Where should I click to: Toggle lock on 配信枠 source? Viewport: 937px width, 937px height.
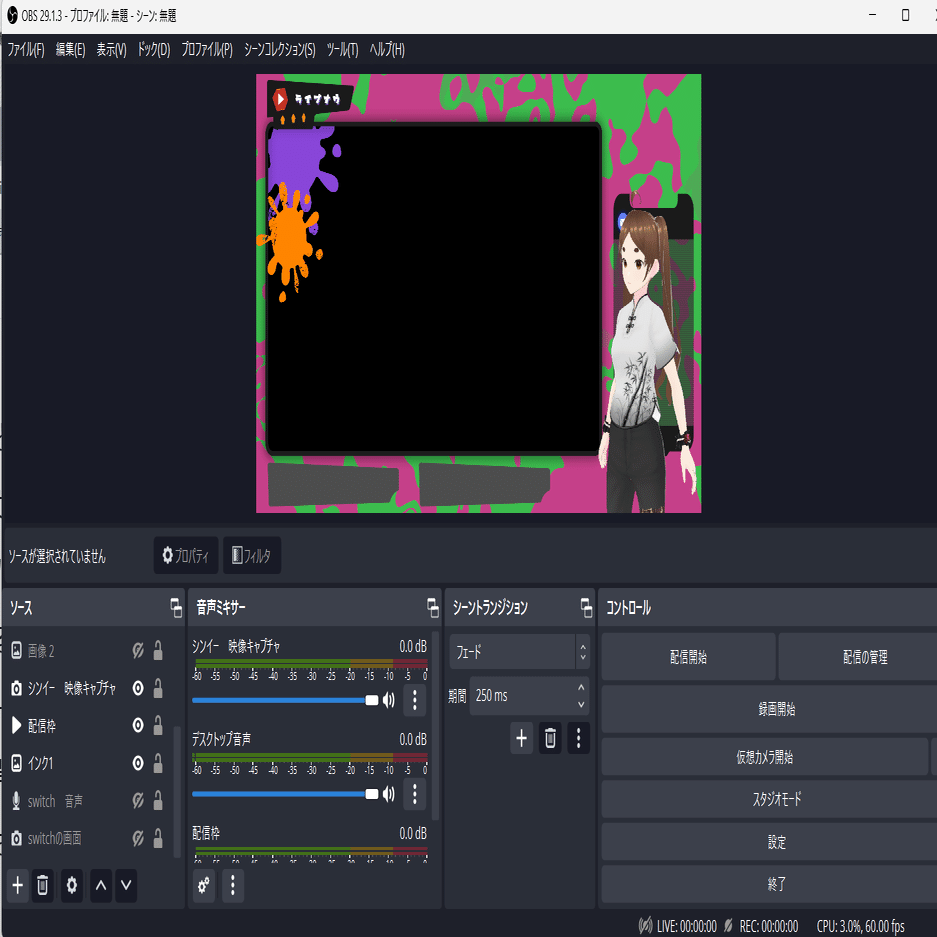(158, 725)
